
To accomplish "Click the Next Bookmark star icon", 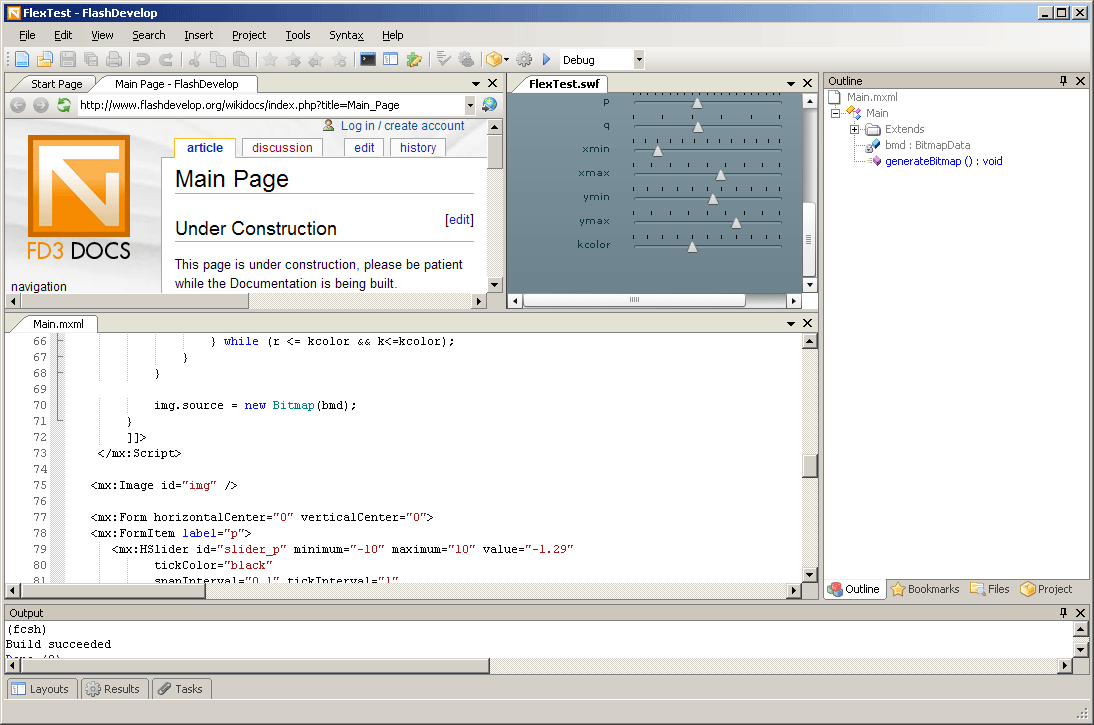I will click(294, 60).
